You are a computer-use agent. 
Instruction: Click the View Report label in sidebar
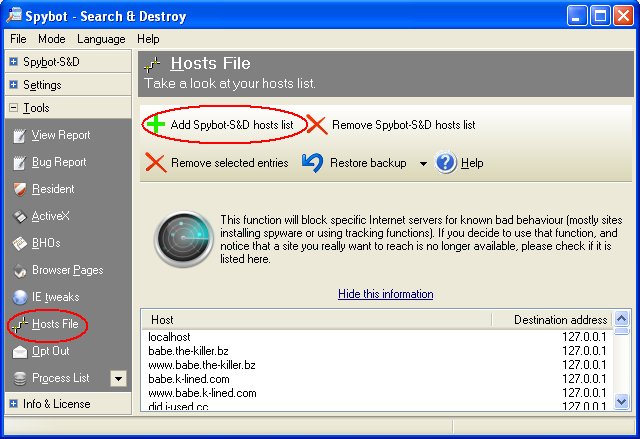pos(61,135)
